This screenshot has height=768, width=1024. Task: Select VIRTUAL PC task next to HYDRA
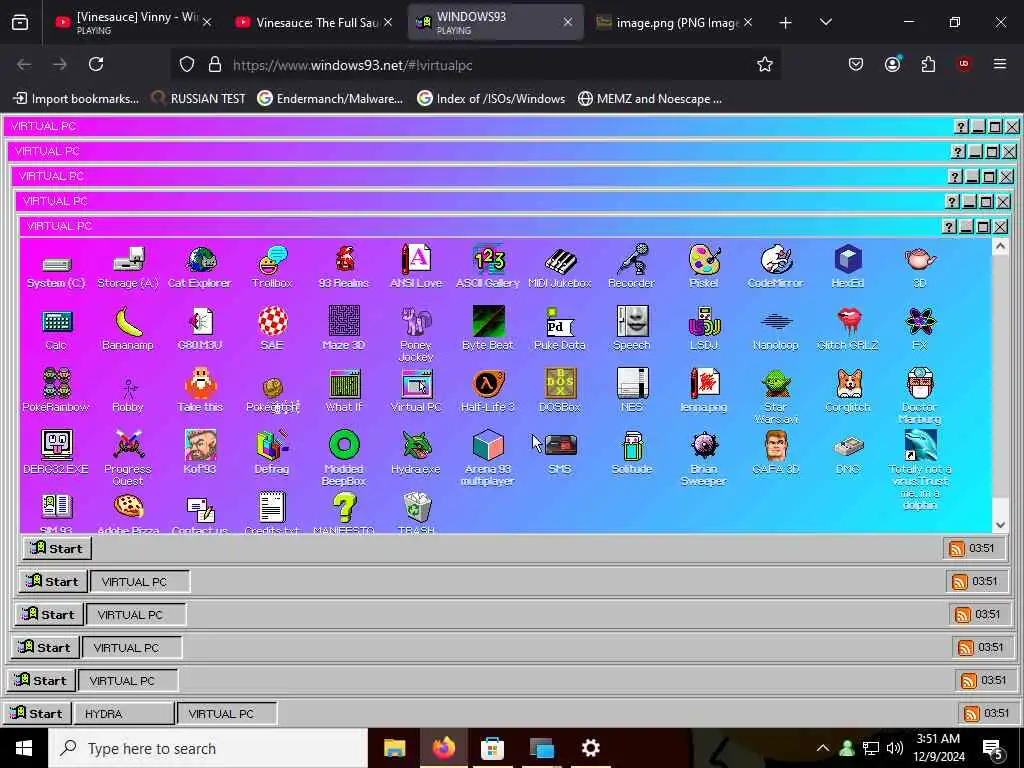pyautogui.click(x=227, y=713)
